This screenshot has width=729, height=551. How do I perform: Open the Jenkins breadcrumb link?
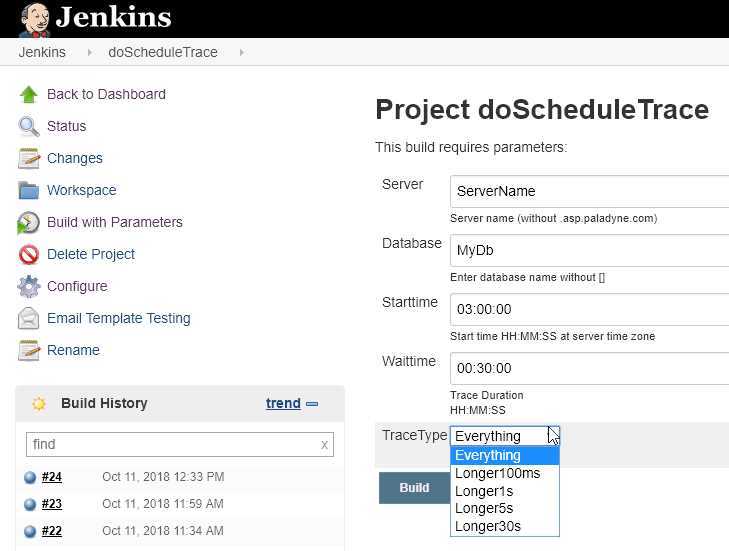pyautogui.click(x=42, y=52)
